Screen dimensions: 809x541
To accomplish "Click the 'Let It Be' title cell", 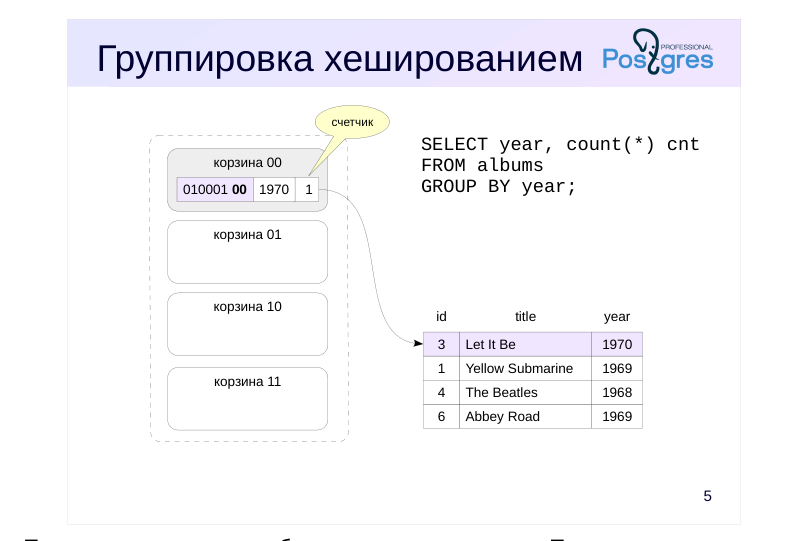I will click(x=525, y=344).
